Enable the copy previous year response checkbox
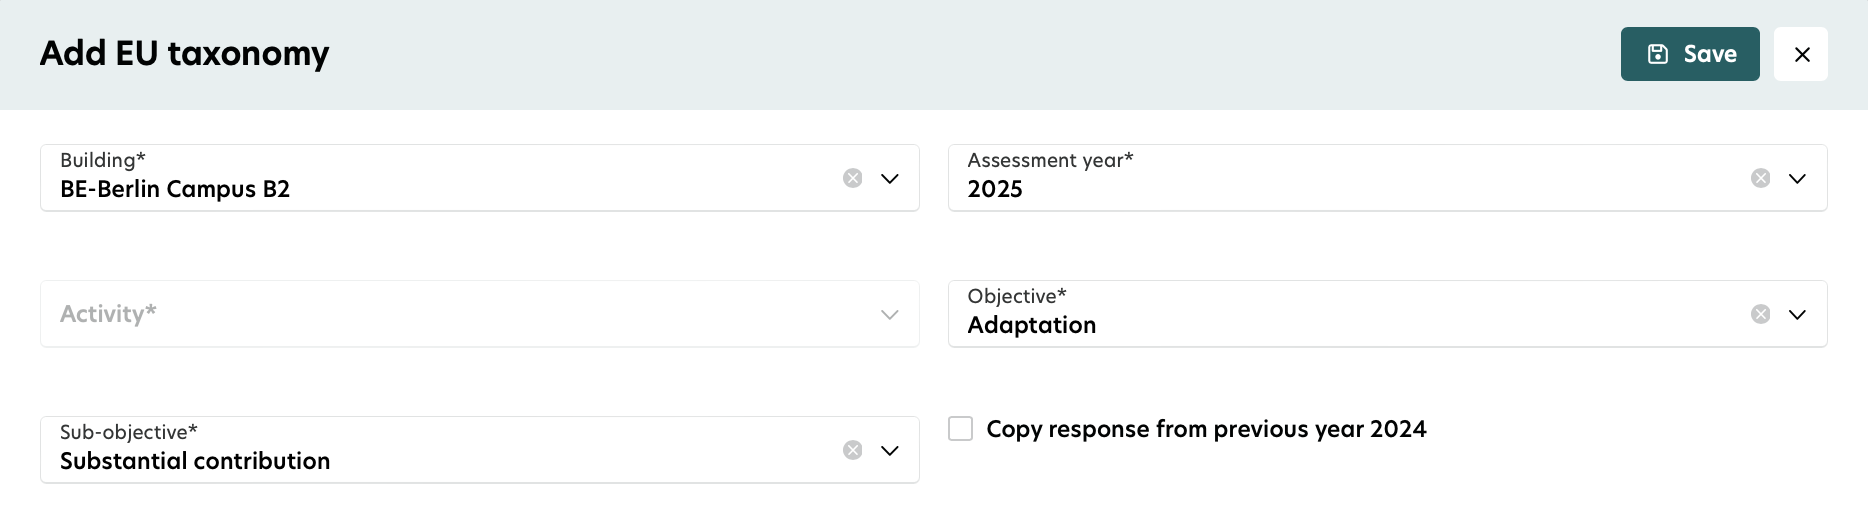Image resolution: width=1868 pixels, height=520 pixels. coord(960,429)
